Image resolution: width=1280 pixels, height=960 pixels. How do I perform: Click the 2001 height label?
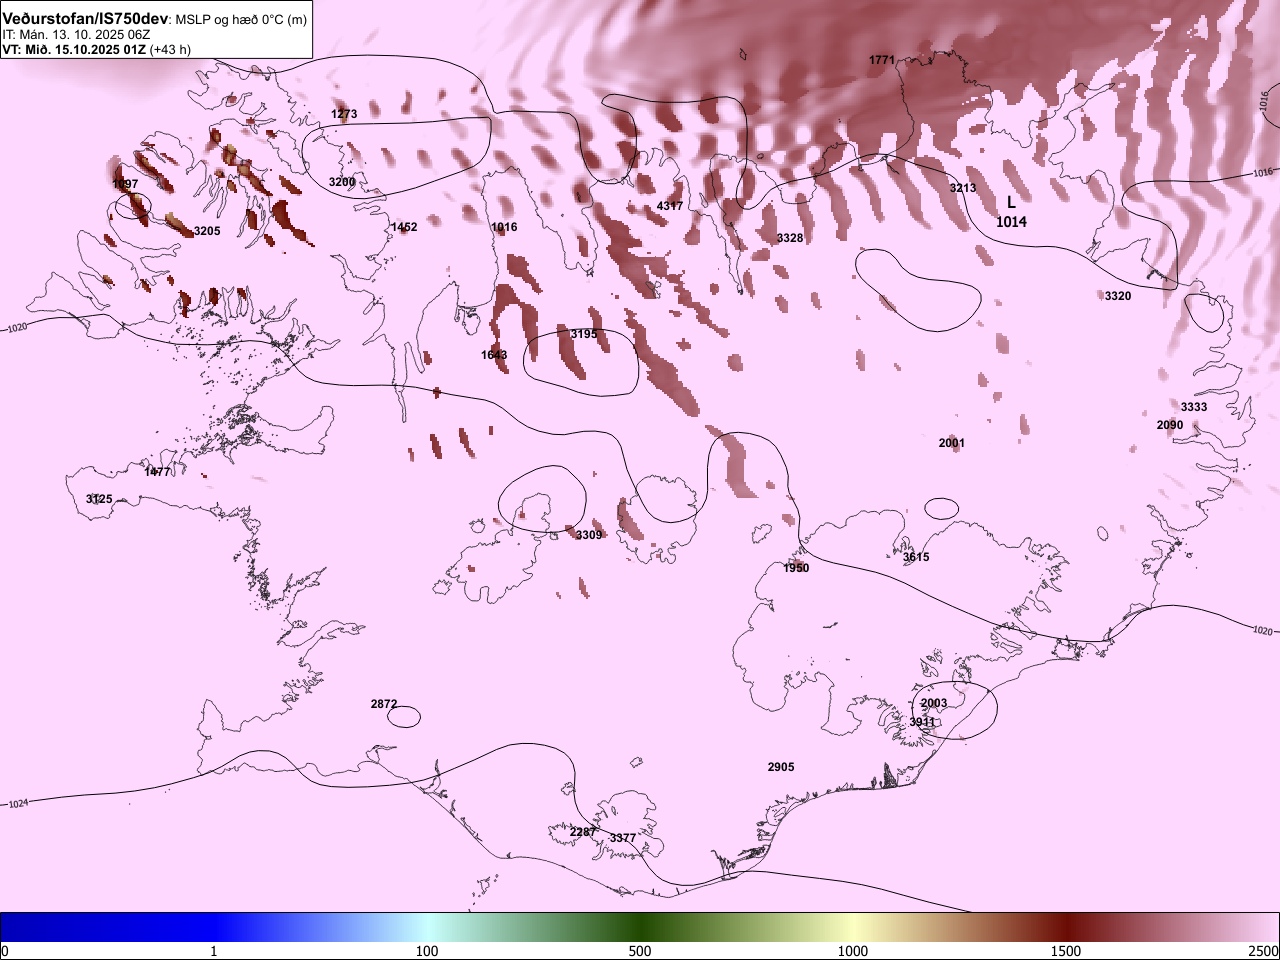(952, 443)
